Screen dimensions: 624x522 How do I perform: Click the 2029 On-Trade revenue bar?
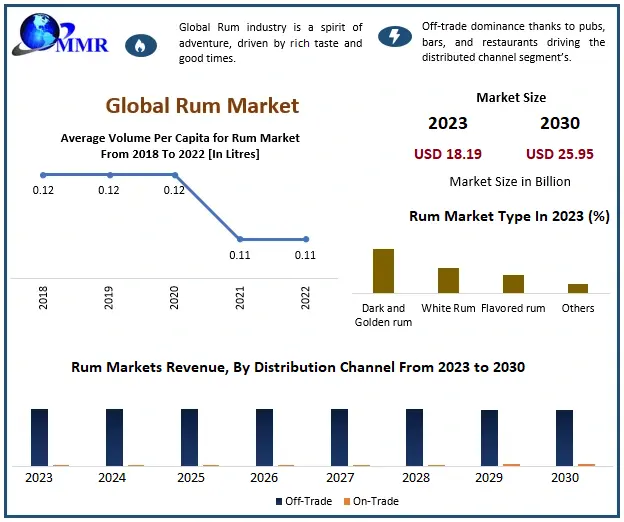pos(512,465)
